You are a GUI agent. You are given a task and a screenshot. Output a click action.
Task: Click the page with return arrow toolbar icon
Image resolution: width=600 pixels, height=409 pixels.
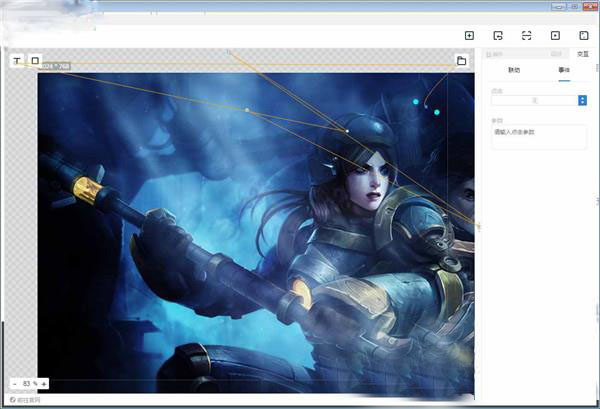point(498,36)
